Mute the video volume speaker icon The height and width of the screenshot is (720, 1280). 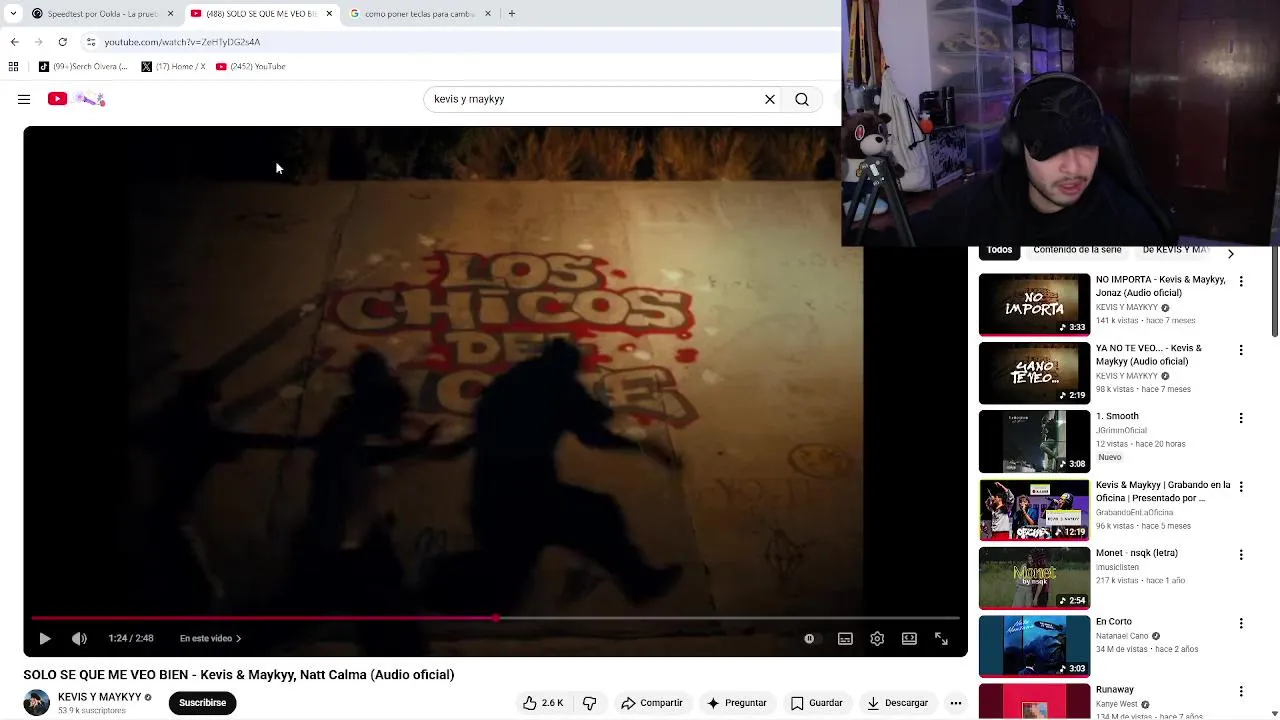[79, 638]
